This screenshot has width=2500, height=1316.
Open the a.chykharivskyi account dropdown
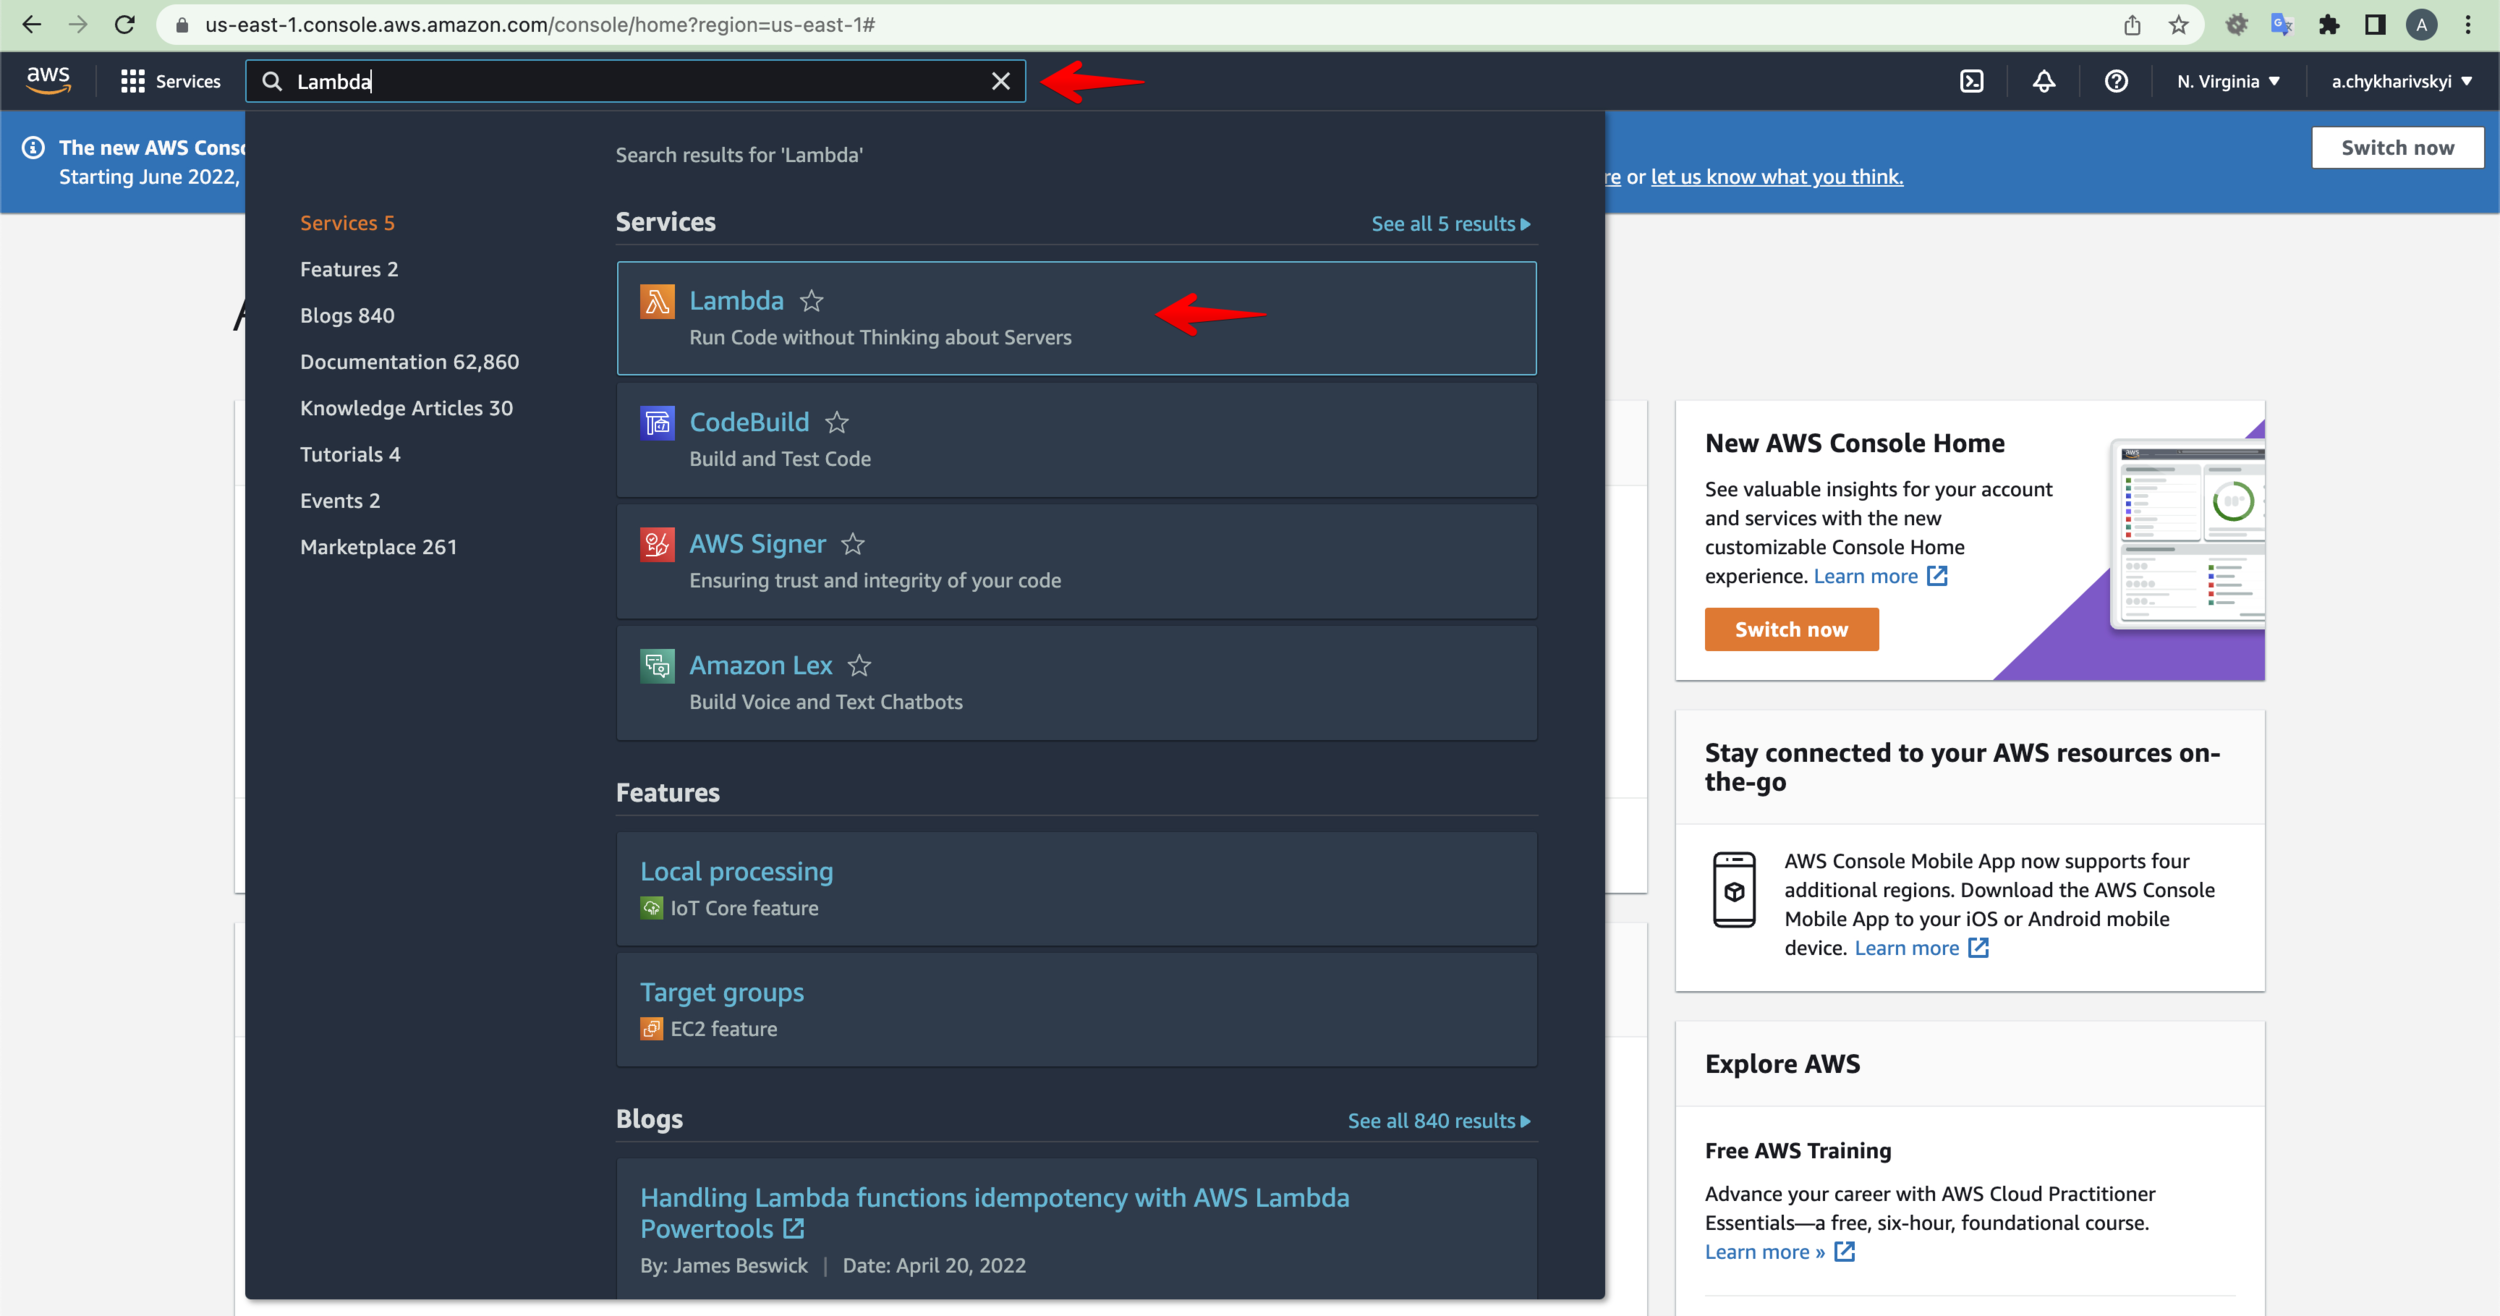[x=2401, y=81]
